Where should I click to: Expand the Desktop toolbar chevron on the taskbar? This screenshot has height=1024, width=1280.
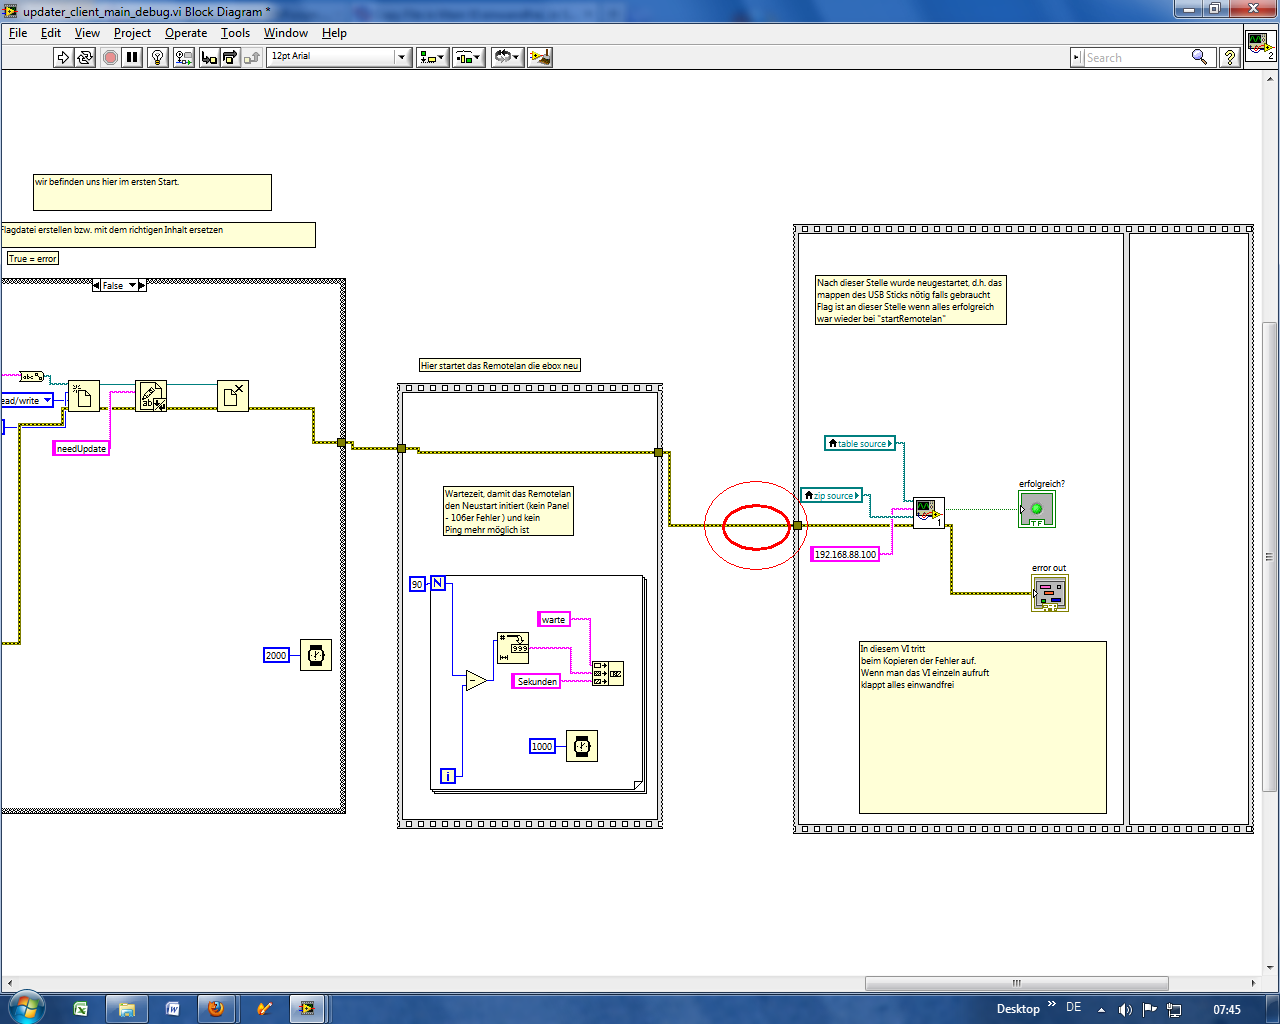(x=1051, y=1004)
